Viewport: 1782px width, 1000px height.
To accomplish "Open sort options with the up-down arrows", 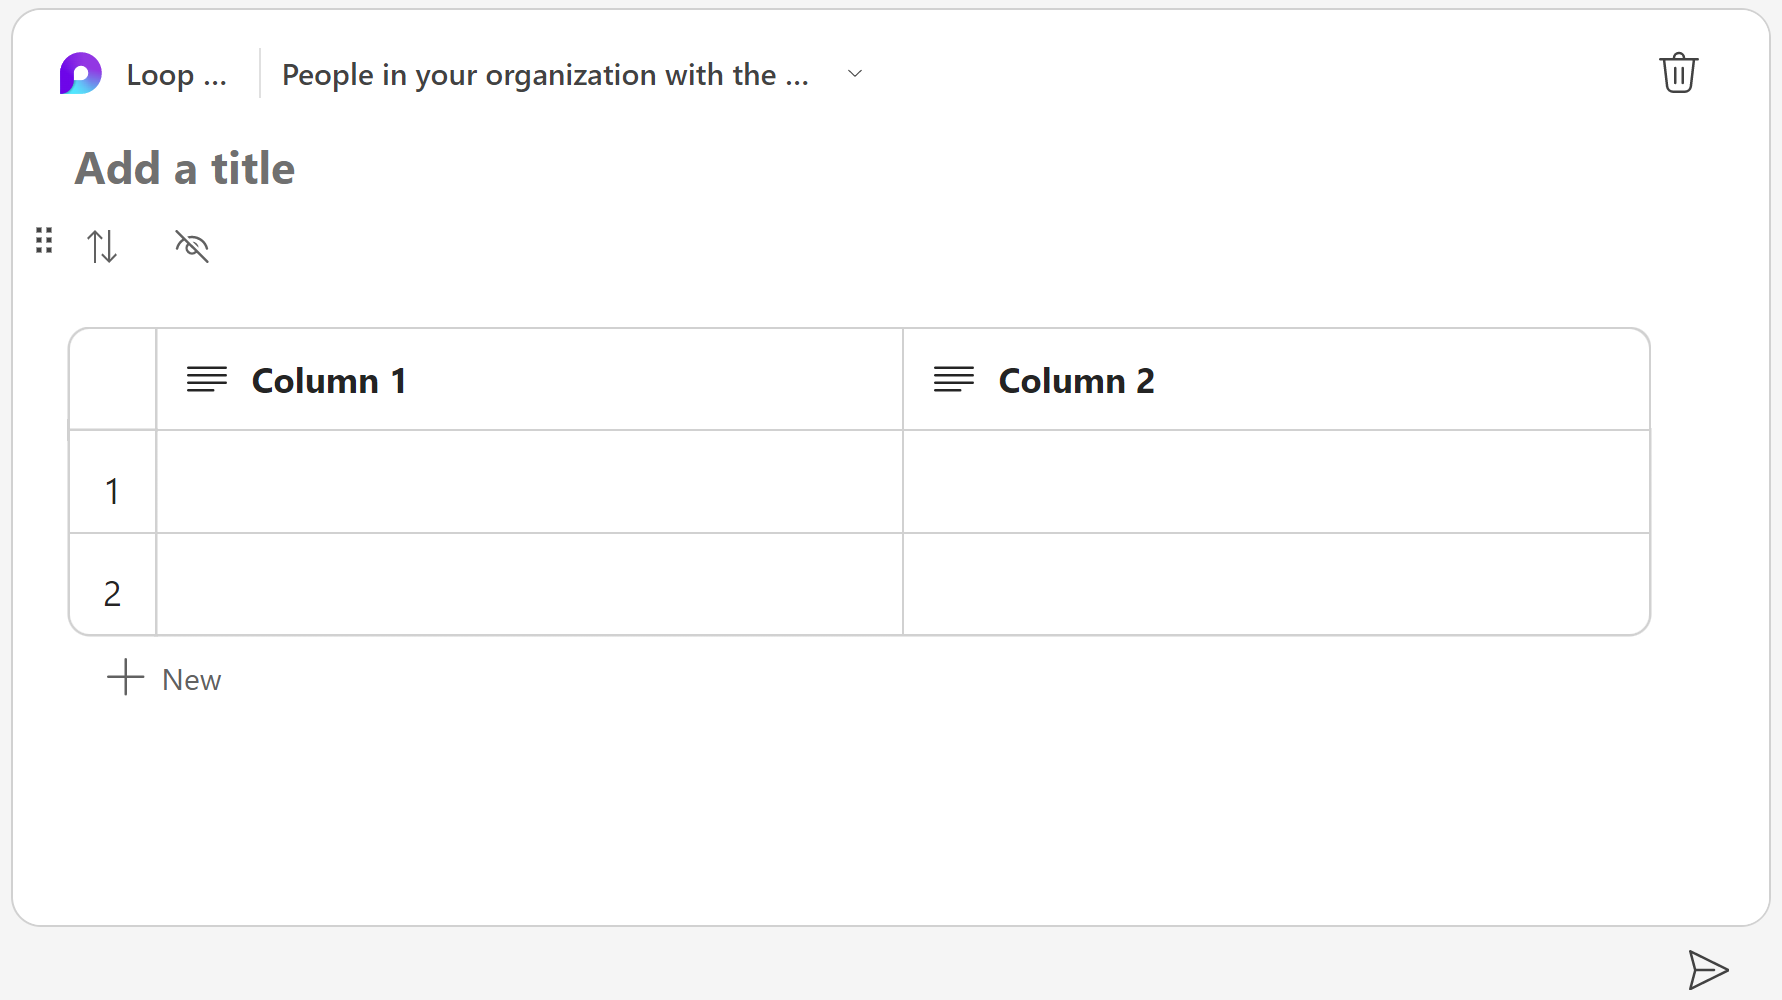I will click(x=102, y=246).
